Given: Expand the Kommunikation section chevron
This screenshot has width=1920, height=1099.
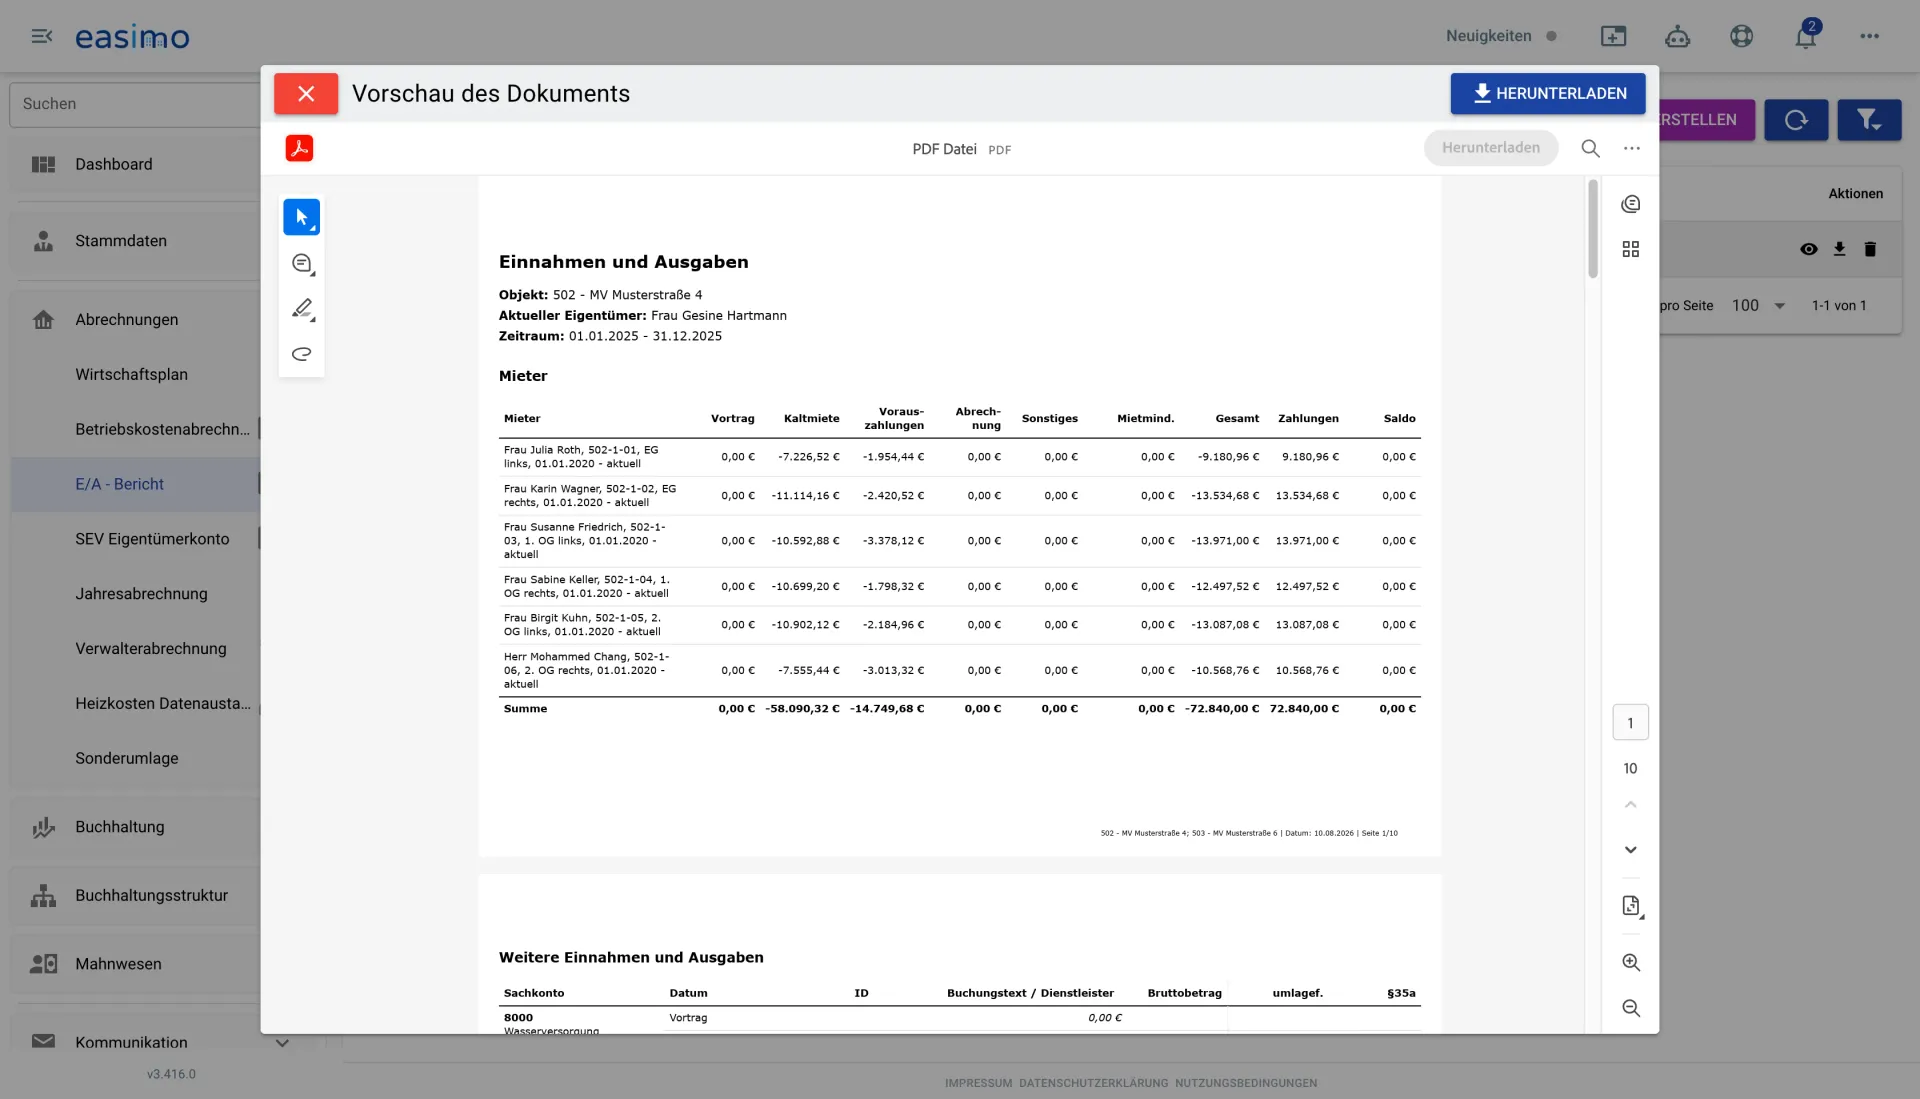Looking at the screenshot, I should [283, 1043].
